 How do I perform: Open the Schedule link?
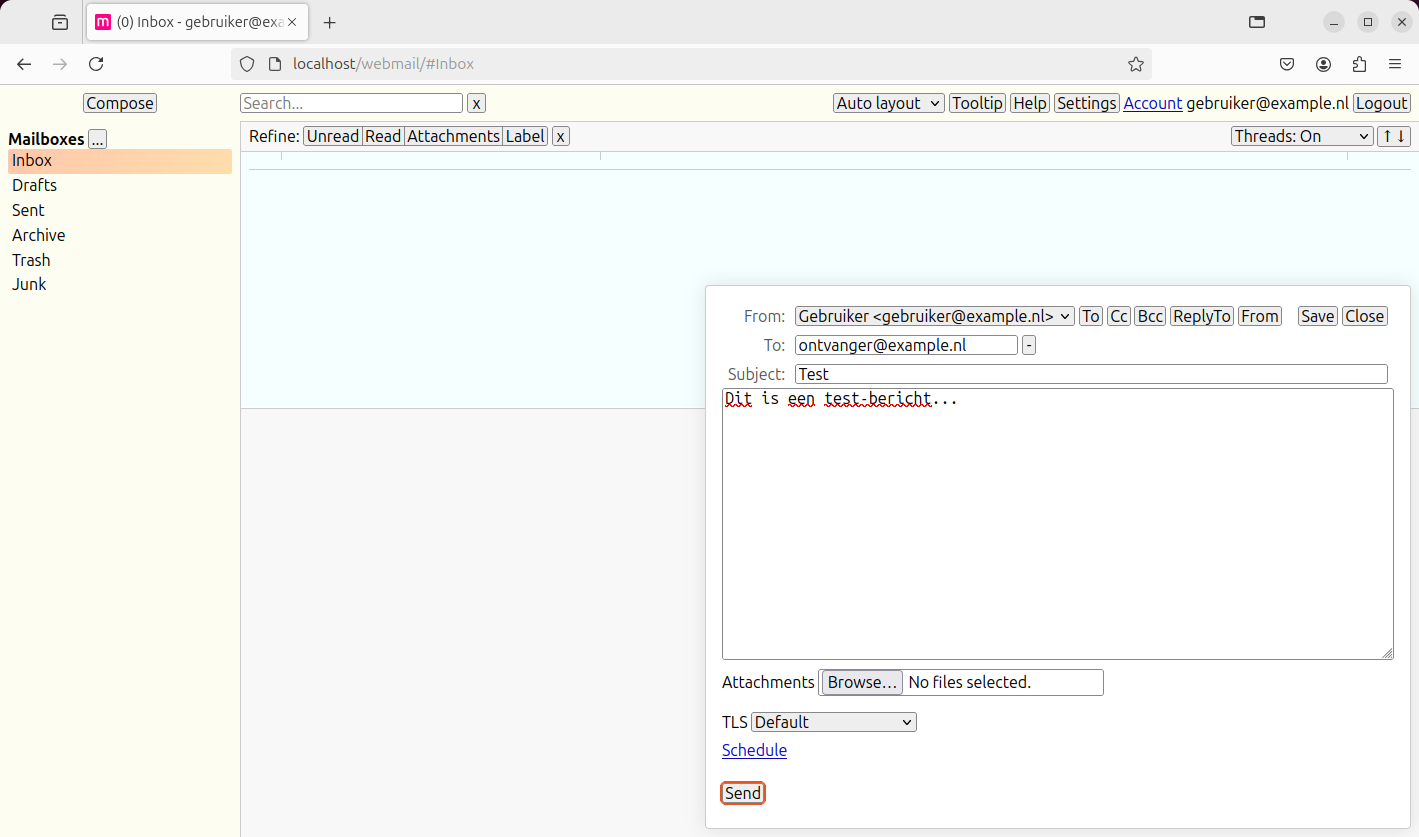[x=754, y=750]
